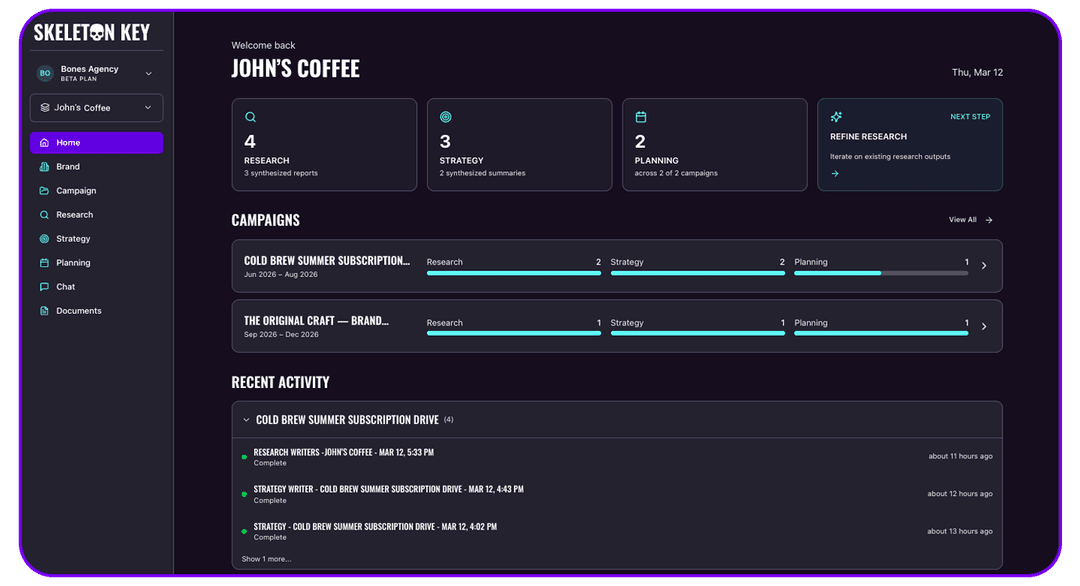Image resolution: width=1080 pixels, height=586 pixels.
Task: Click 'about 11 hours ago' timestamp
Action: (960, 457)
